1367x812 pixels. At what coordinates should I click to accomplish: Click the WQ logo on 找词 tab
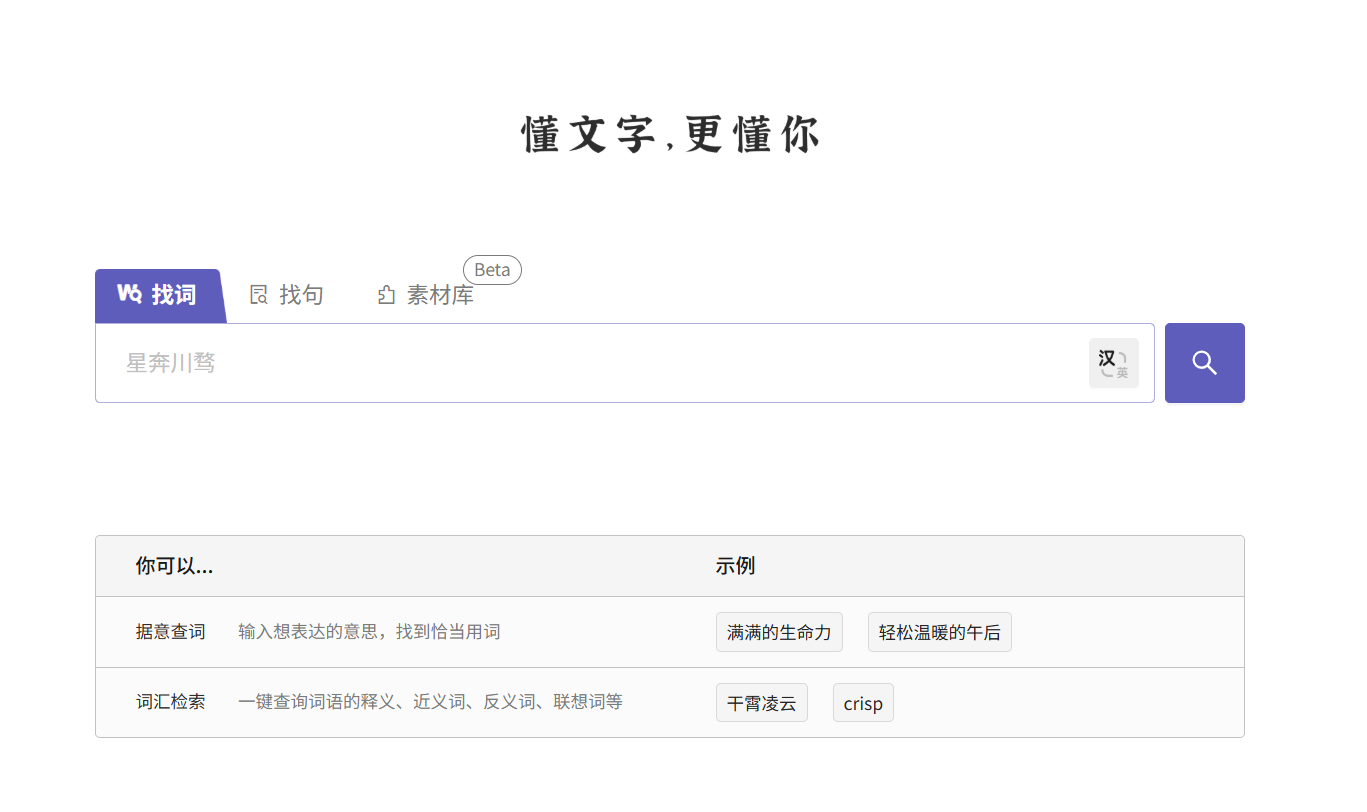[129, 294]
